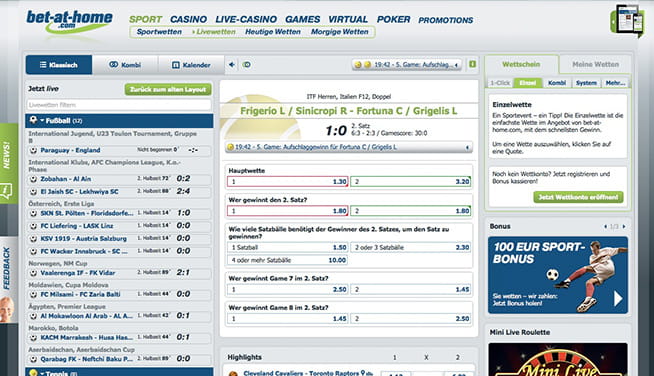
Task: Open Cleveland Cavaliers - Toronto Raptors highlight
Action: (301, 373)
